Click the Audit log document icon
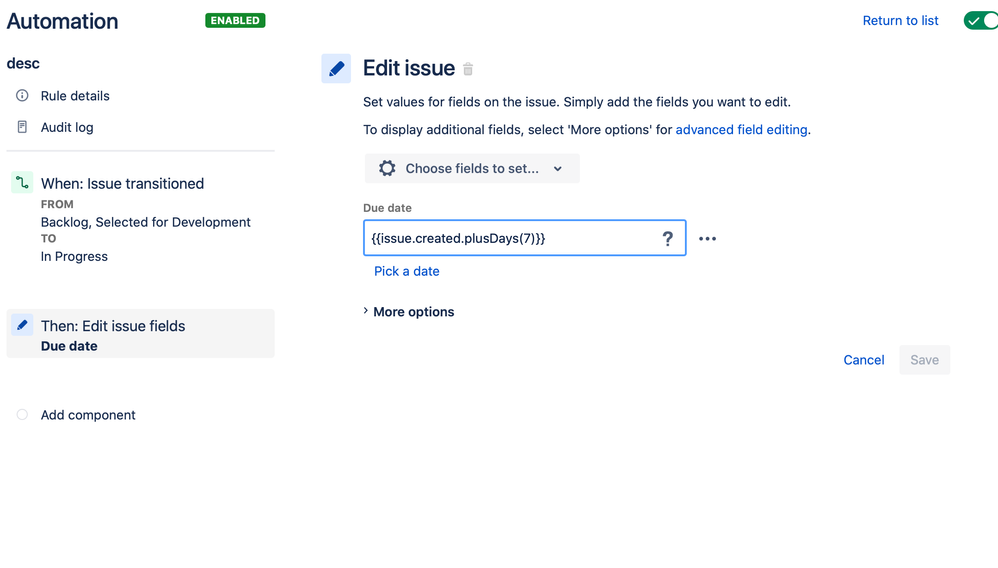The width and height of the screenshot is (998, 568). coord(22,127)
